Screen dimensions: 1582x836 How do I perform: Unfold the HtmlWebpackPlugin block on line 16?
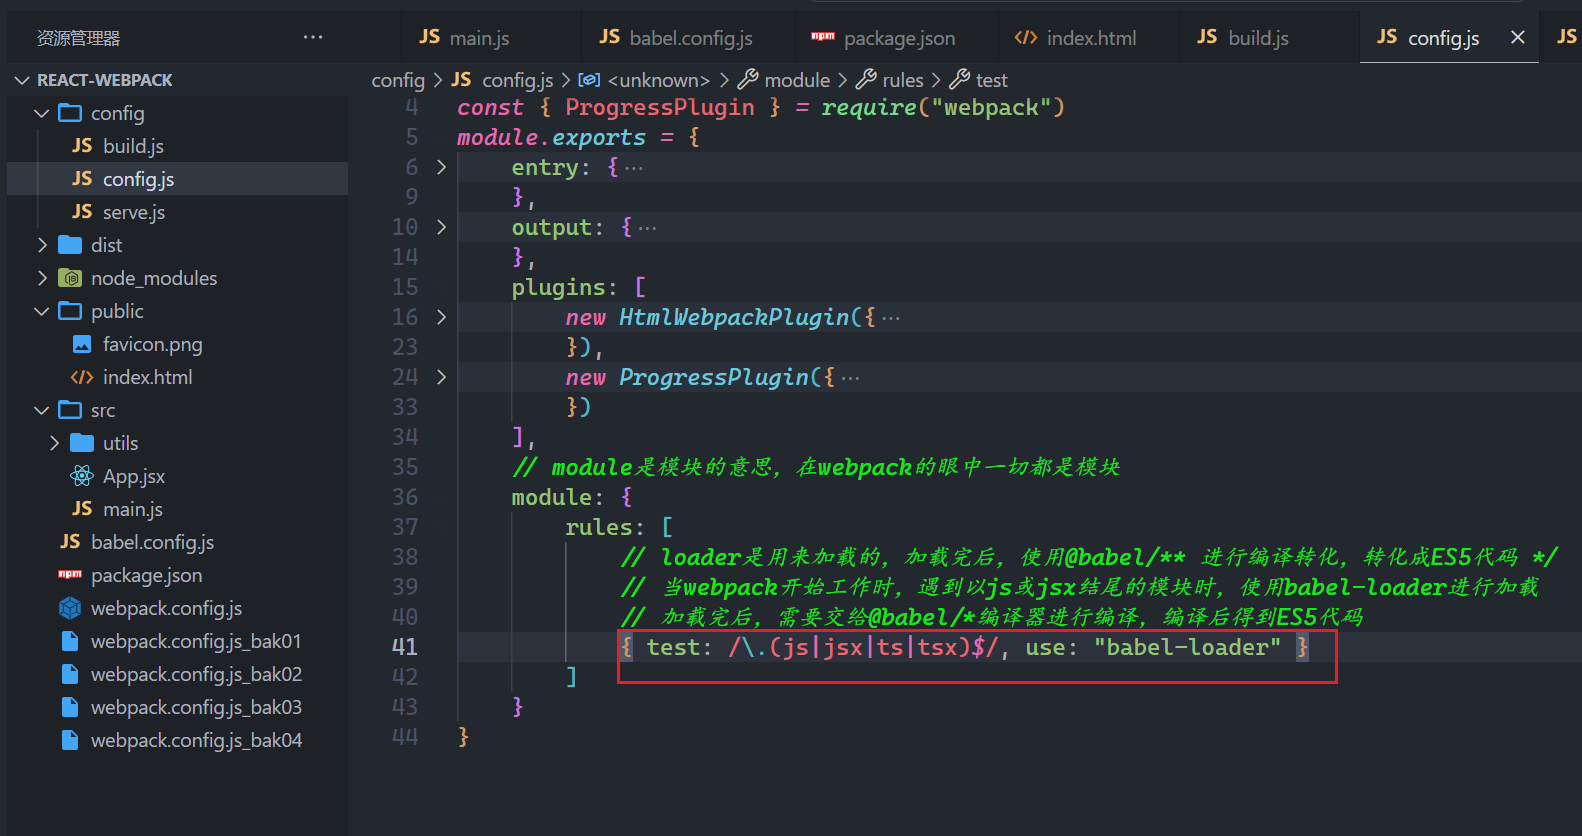click(441, 317)
